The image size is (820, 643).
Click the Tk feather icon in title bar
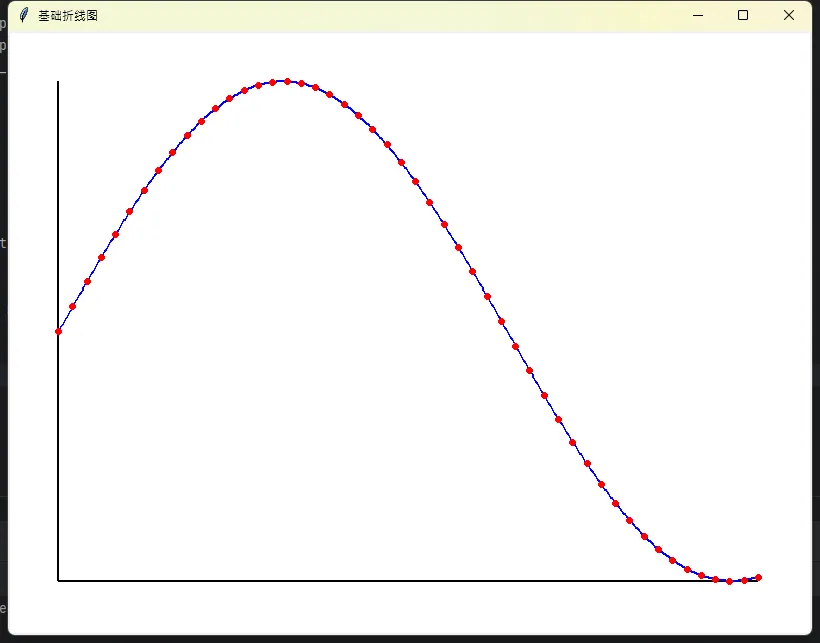point(24,15)
